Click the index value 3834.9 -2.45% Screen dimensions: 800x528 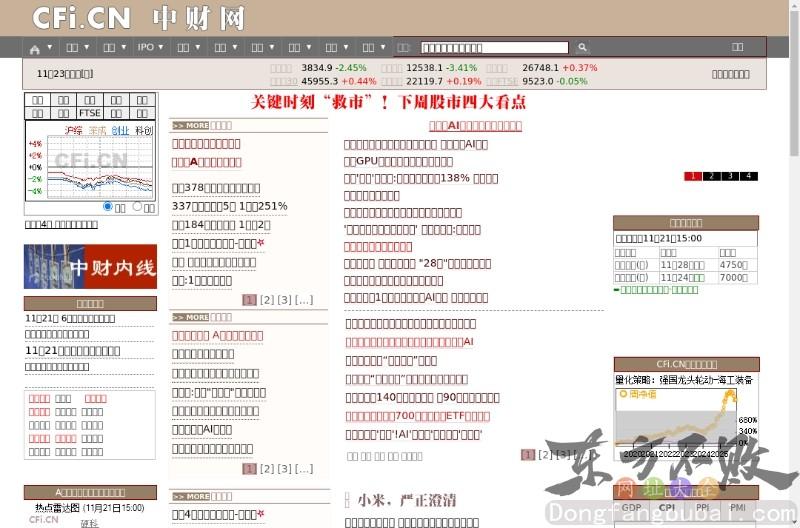tap(334, 68)
